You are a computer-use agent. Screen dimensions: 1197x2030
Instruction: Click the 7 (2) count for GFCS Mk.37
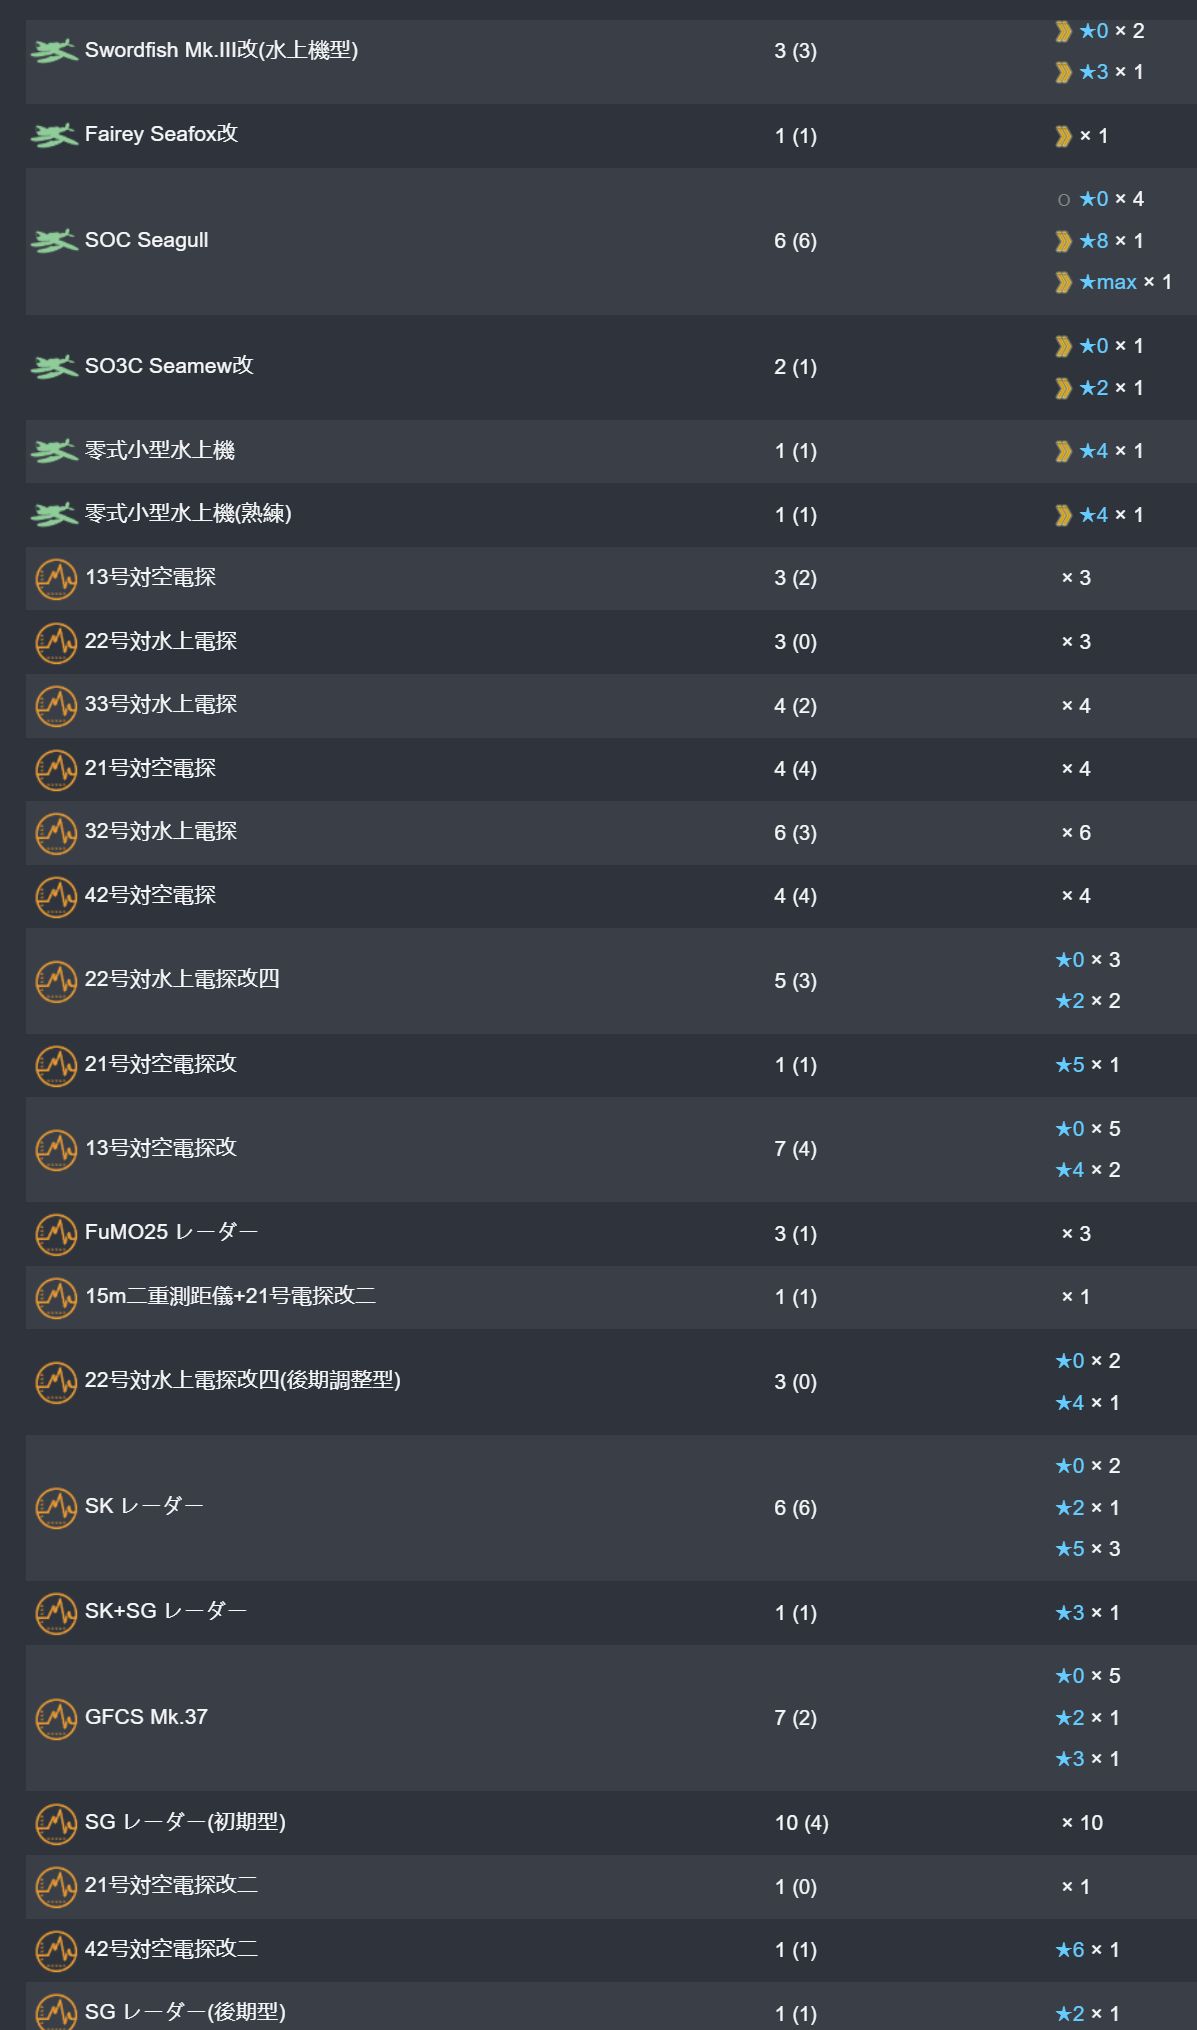[x=795, y=1718]
